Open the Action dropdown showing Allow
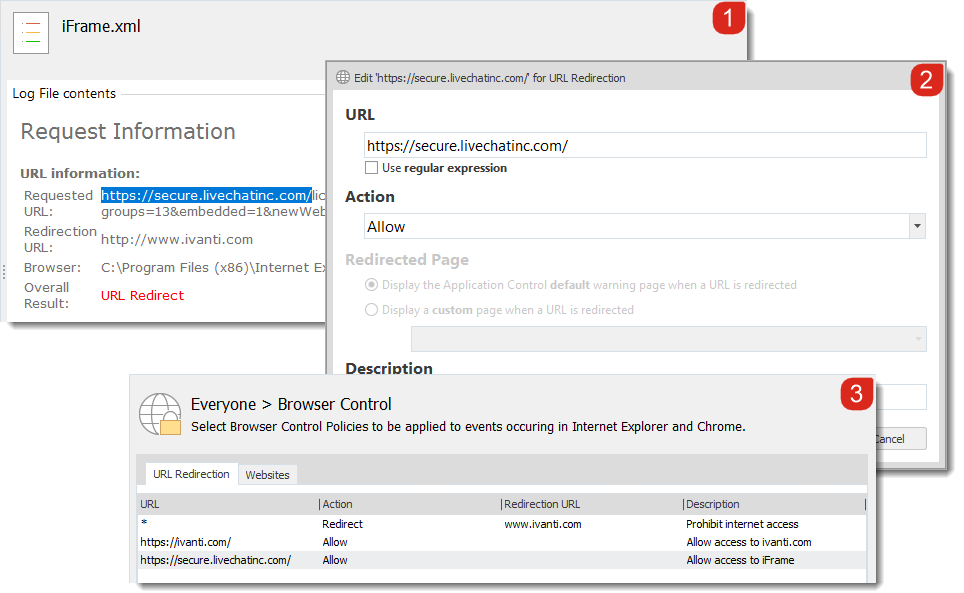 tap(916, 227)
